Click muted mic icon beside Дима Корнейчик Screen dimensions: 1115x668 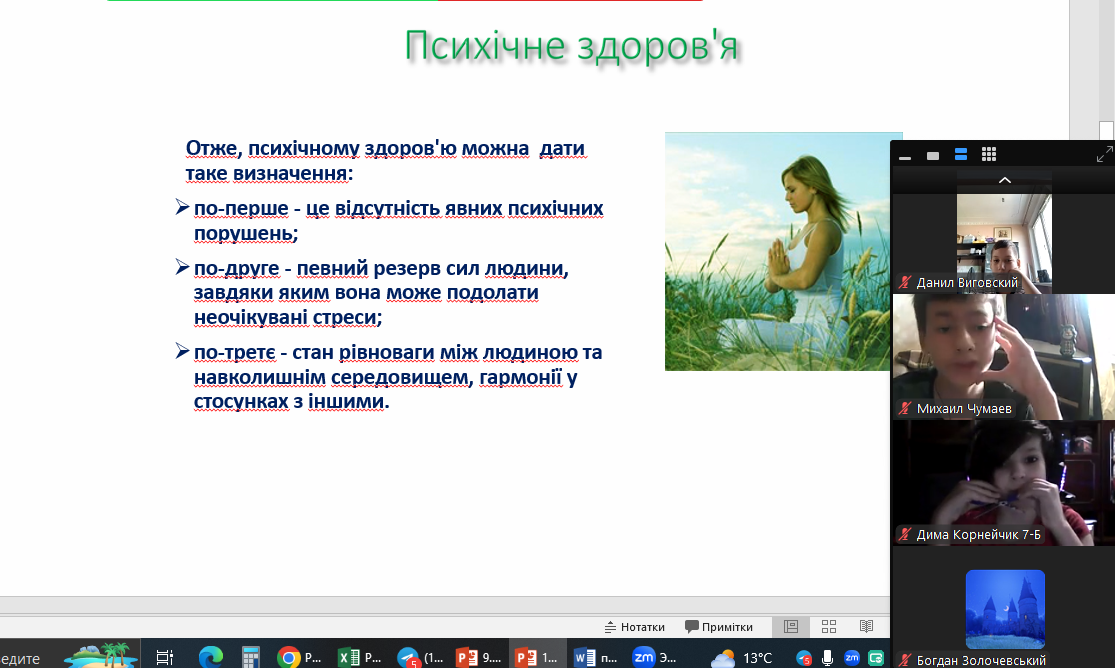(x=905, y=534)
